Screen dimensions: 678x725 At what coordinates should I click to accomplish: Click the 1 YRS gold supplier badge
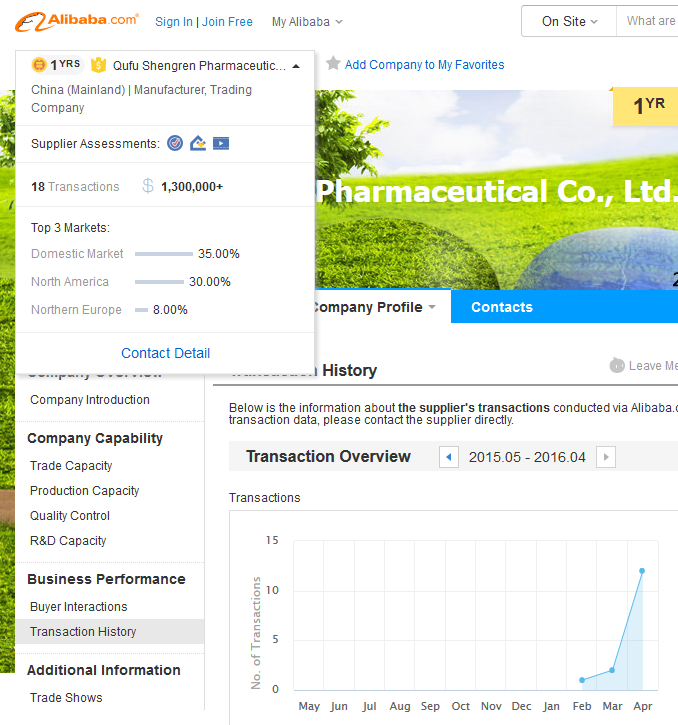click(57, 65)
